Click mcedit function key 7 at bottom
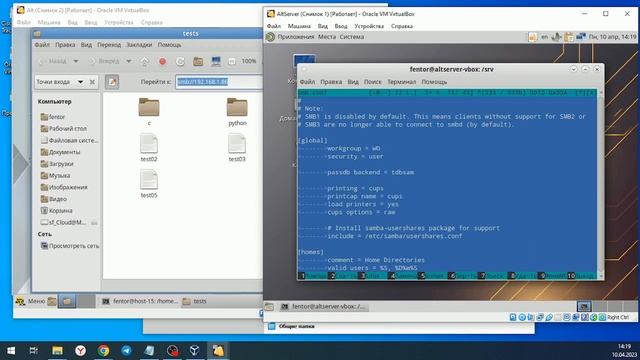Viewport: 640px width, 360px height. tap(493, 276)
